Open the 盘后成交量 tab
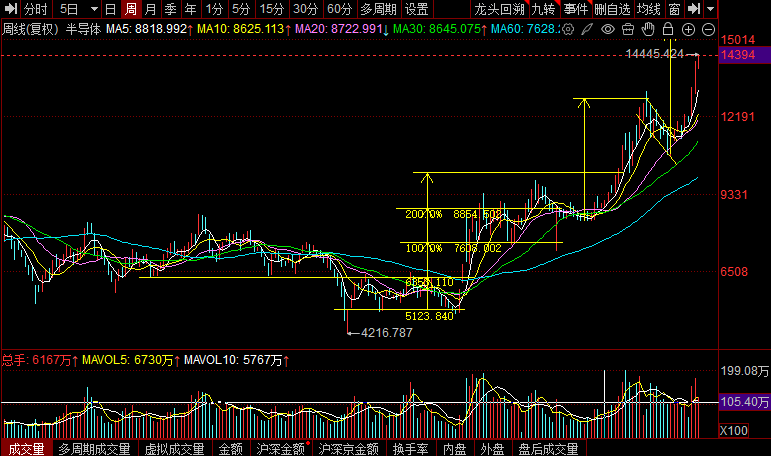The image size is (771, 456). tap(548, 449)
